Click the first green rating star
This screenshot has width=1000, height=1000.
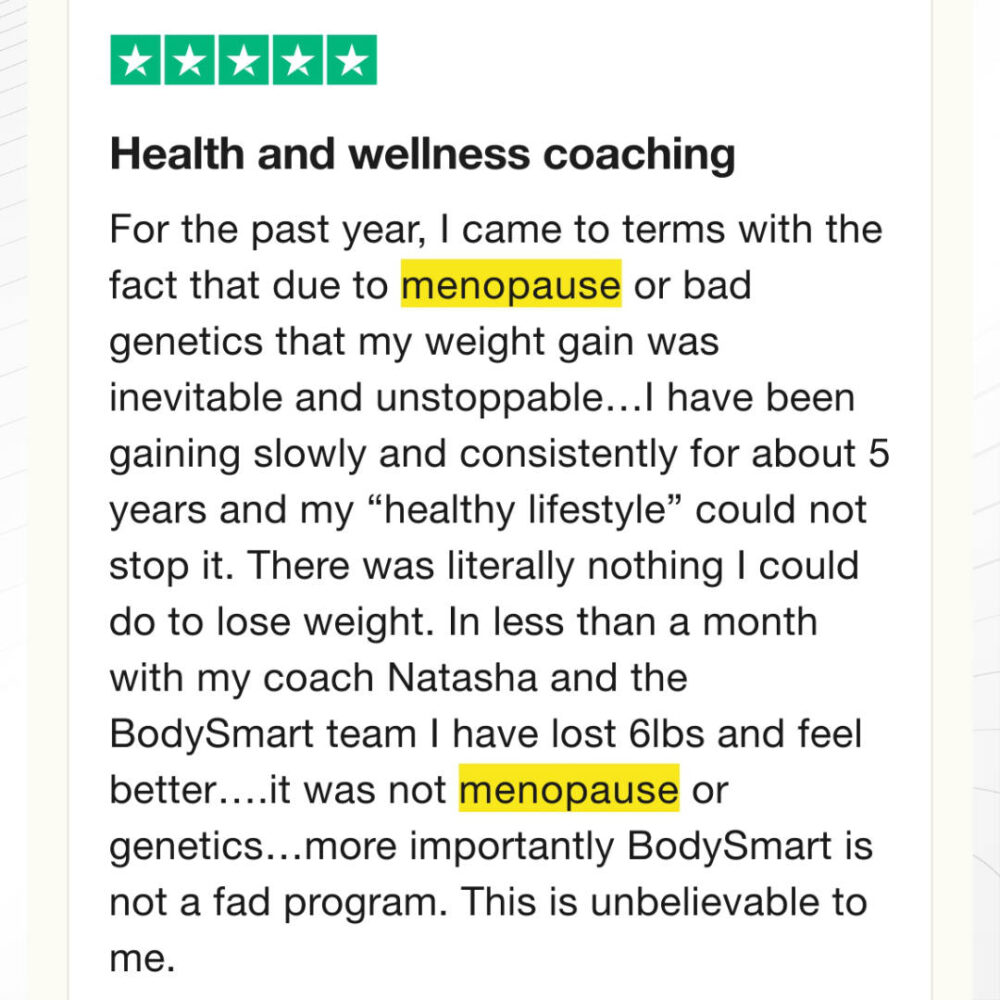click(135, 60)
